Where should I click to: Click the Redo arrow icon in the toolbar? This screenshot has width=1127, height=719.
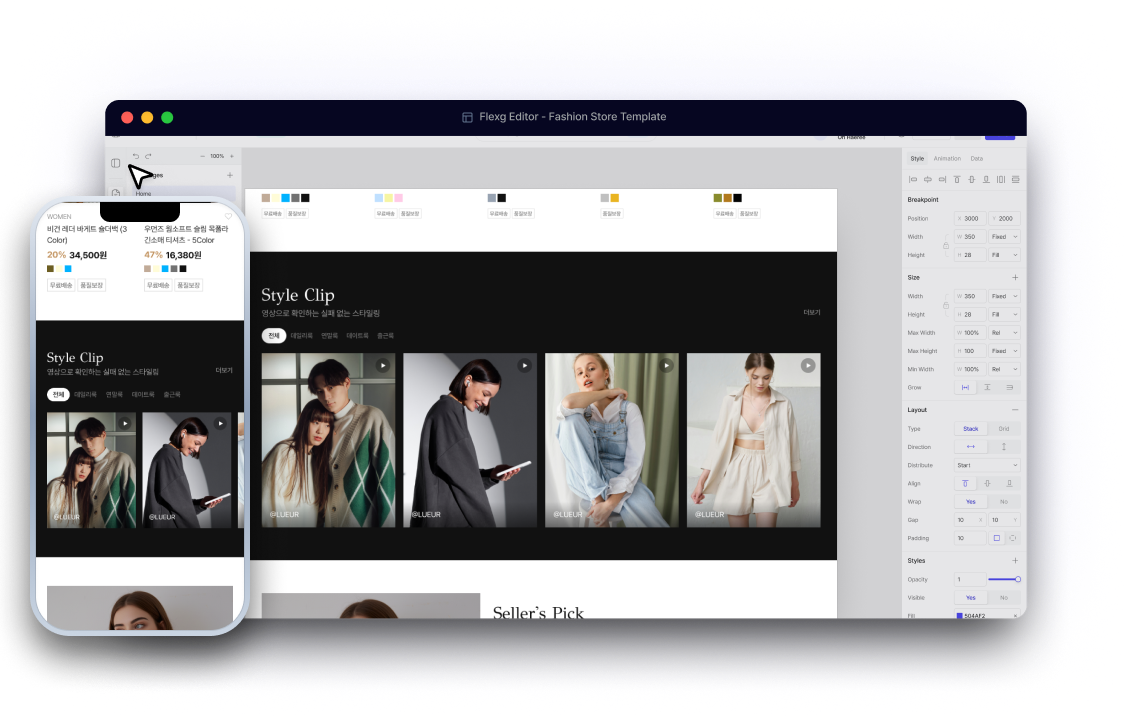click(148, 156)
